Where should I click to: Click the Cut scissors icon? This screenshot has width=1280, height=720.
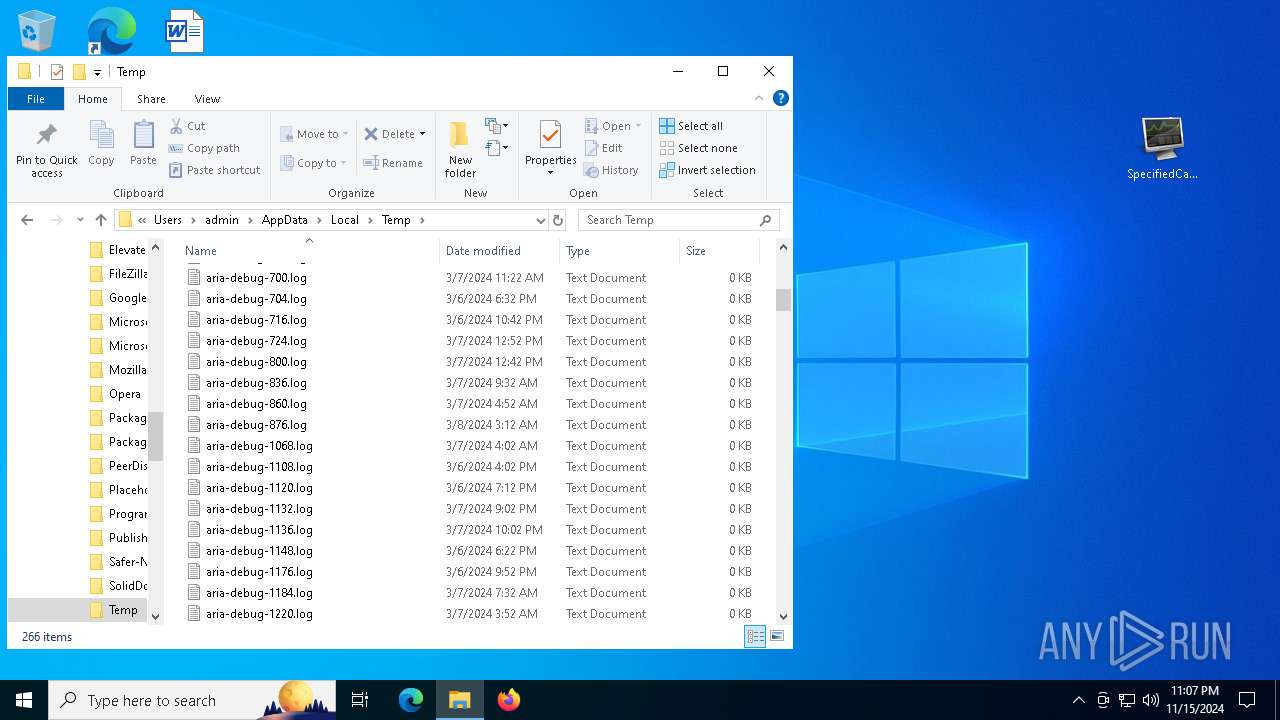176,126
